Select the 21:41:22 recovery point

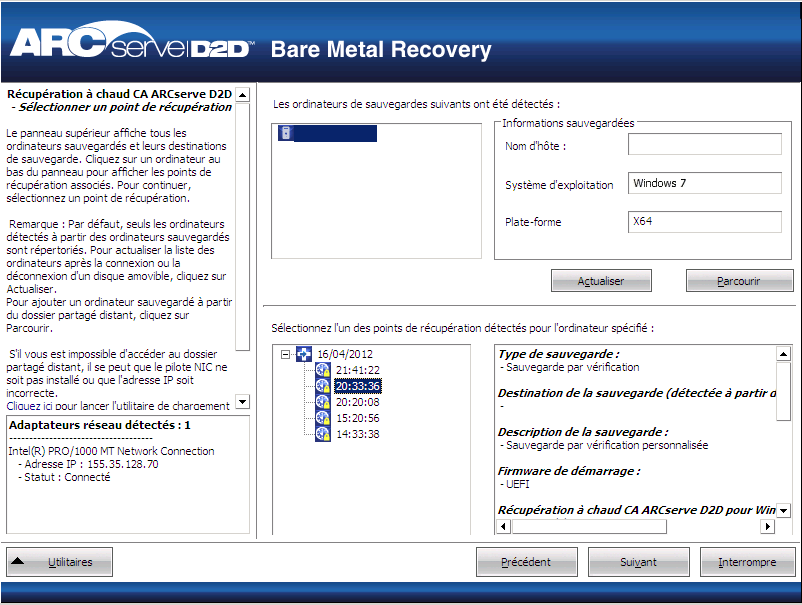pyautogui.click(x=358, y=370)
